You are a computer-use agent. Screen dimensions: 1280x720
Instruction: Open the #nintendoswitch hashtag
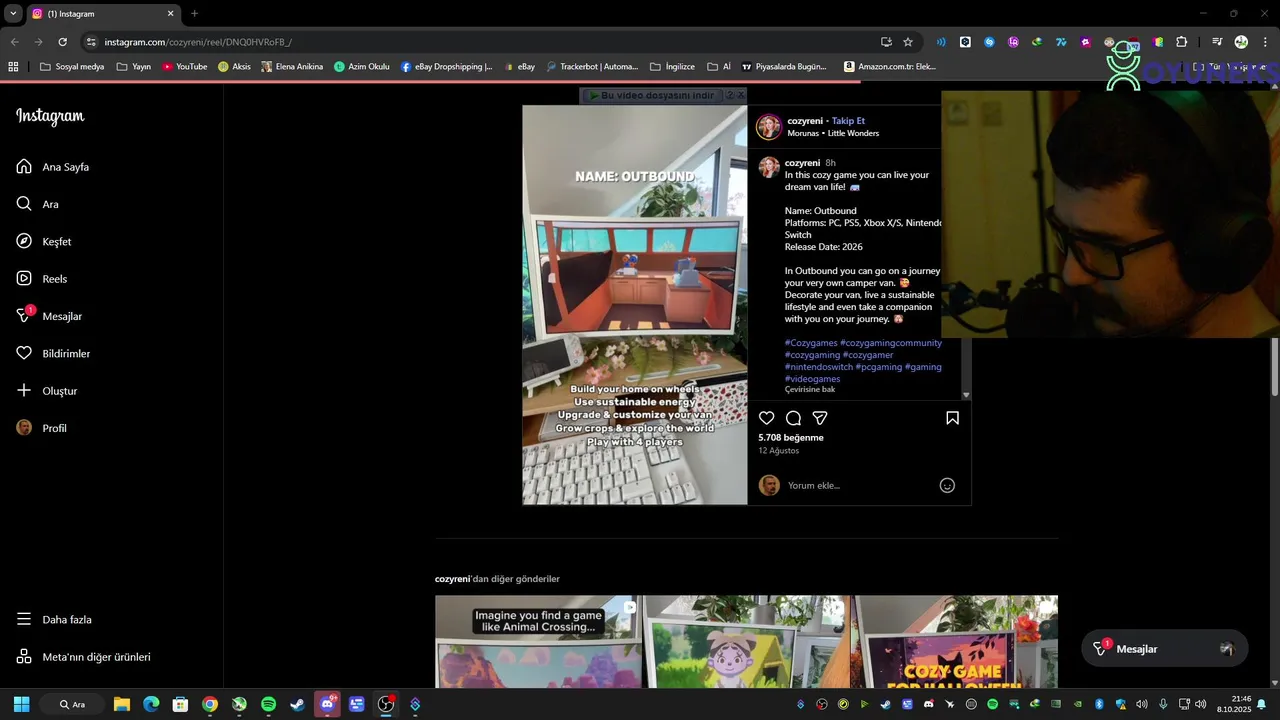[819, 367]
